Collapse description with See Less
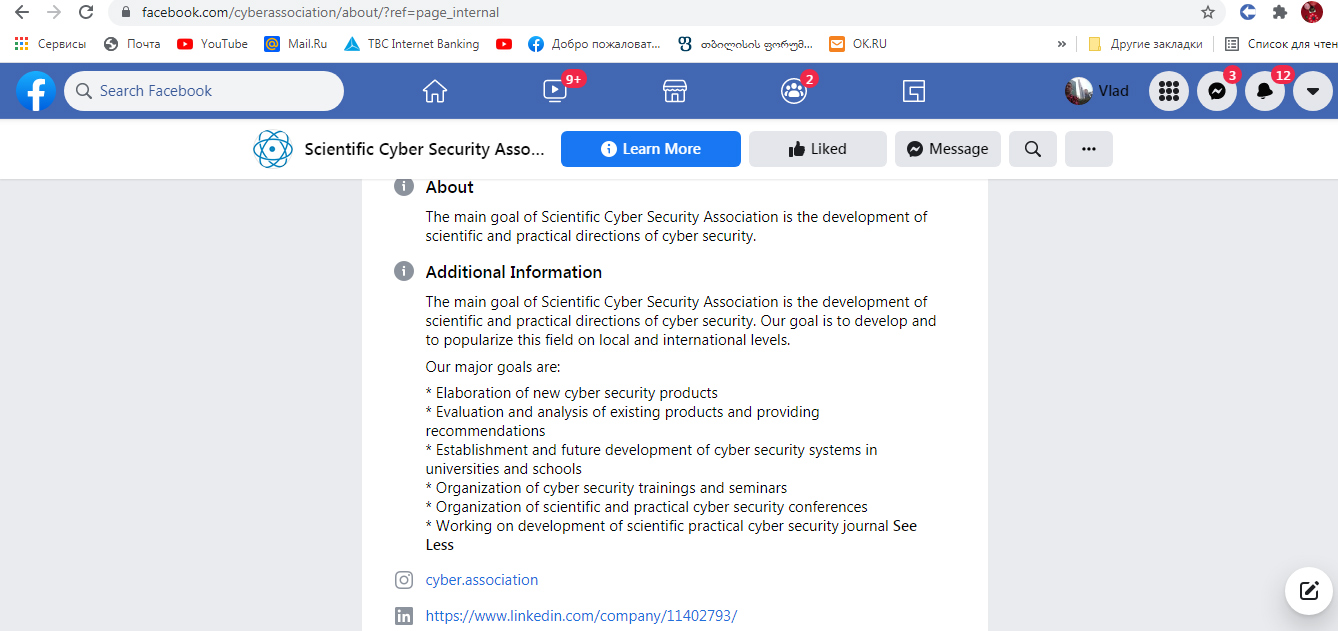Viewport: 1338px width, 631px height. tap(440, 545)
